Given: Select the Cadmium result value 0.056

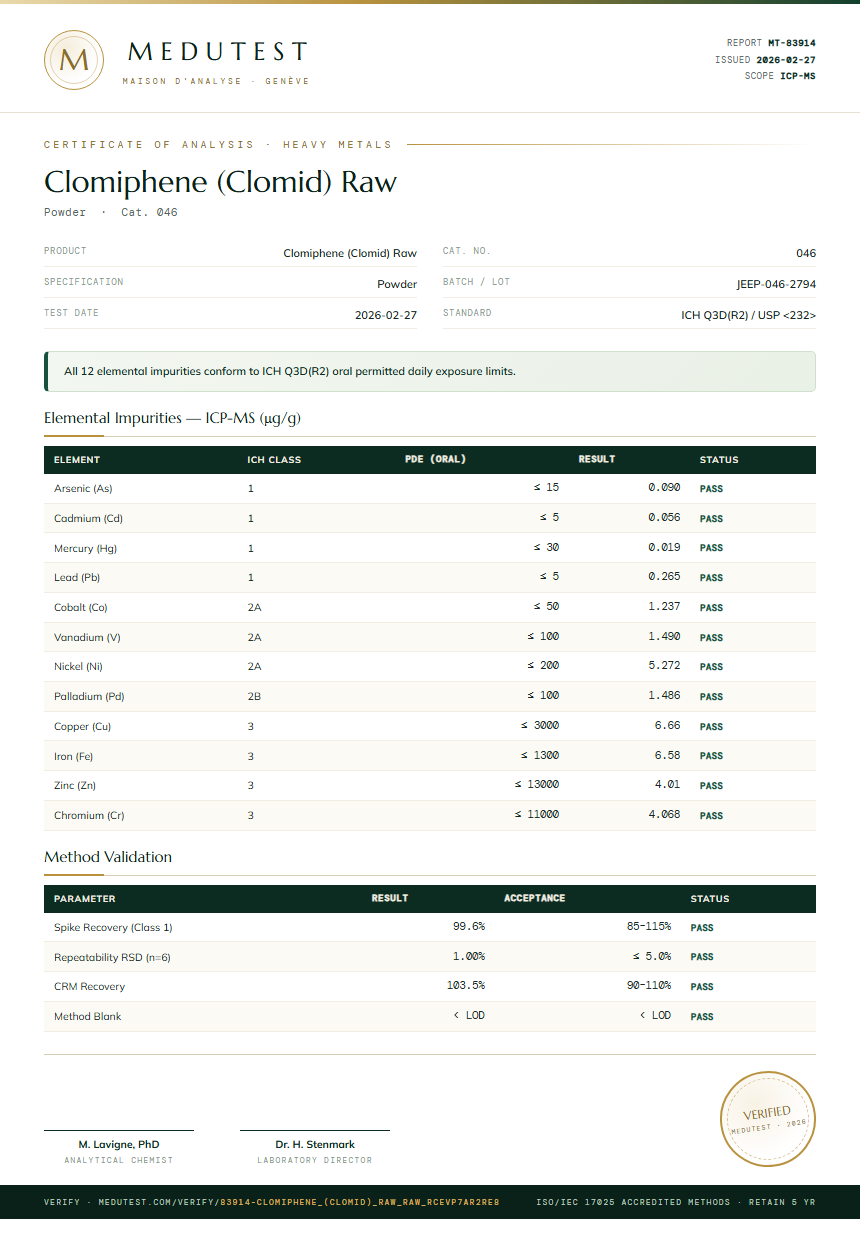Looking at the screenshot, I should [x=664, y=518].
